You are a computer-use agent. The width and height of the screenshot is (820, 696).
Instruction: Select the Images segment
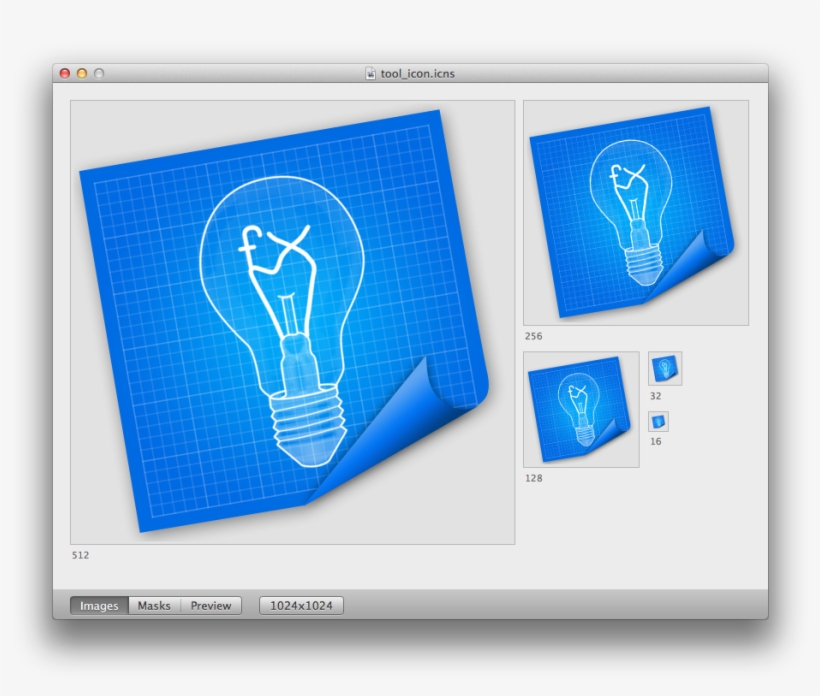(98, 605)
